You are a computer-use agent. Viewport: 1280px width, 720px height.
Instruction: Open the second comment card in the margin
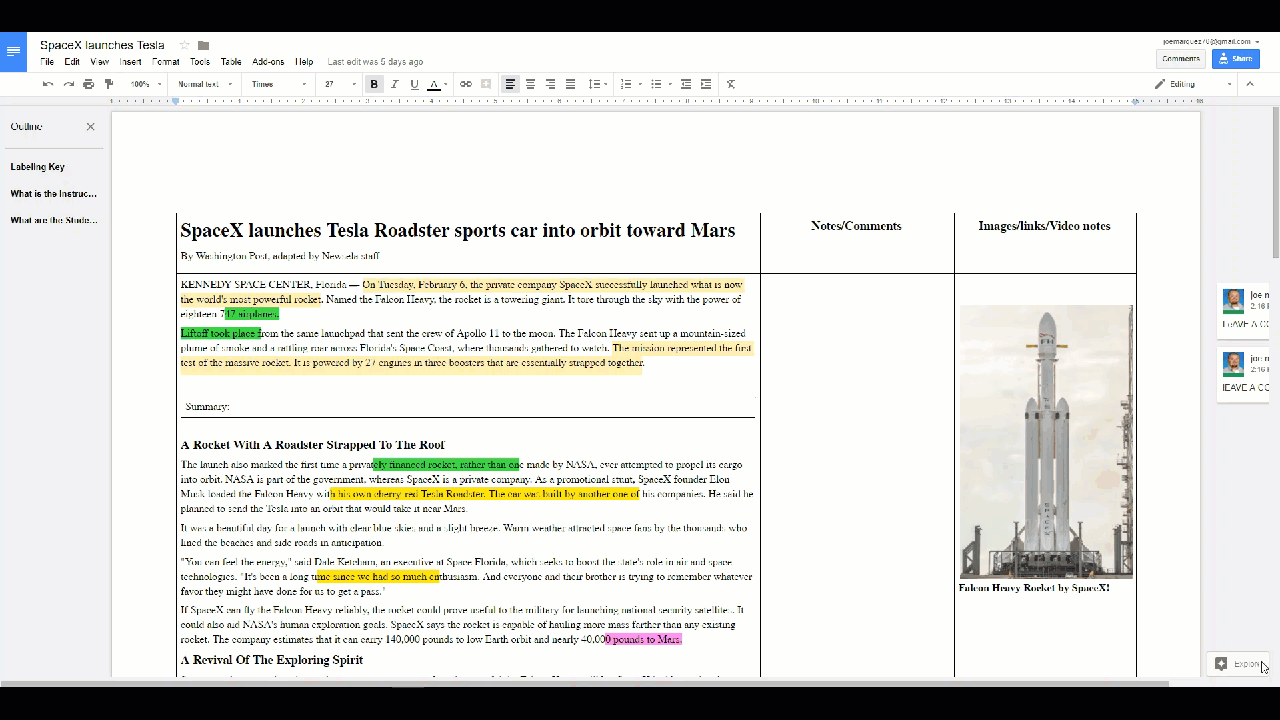(1245, 375)
